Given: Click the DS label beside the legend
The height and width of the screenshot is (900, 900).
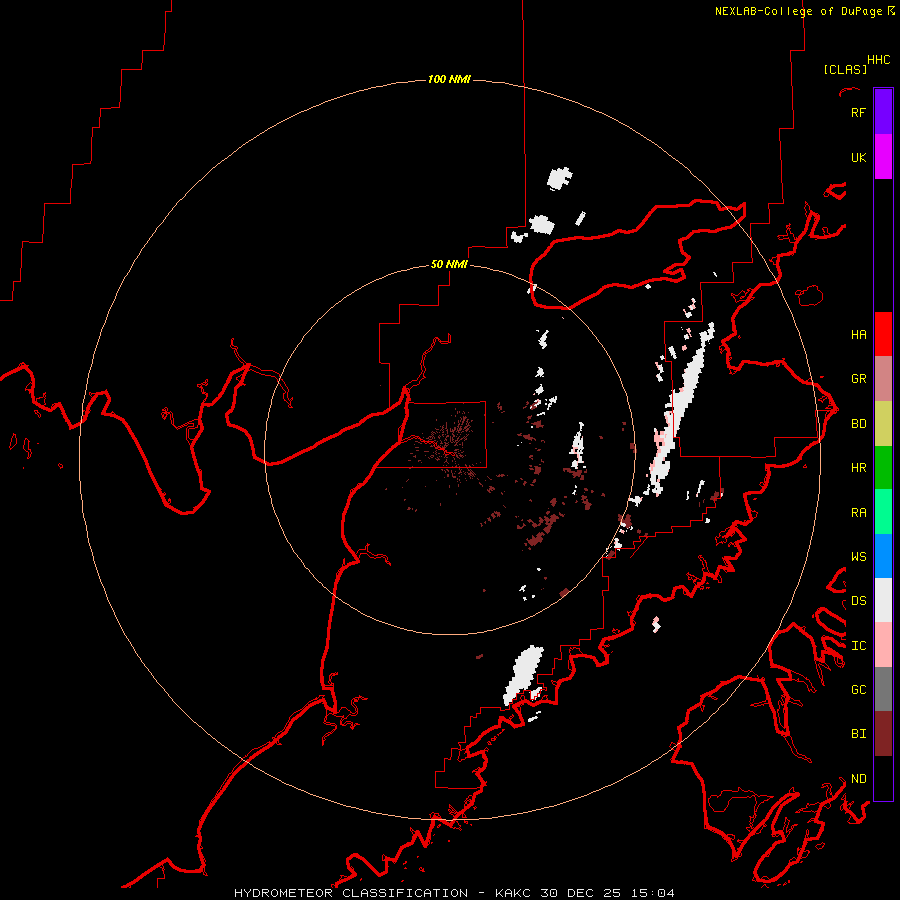Looking at the screenshot, I should coord(858,600).
